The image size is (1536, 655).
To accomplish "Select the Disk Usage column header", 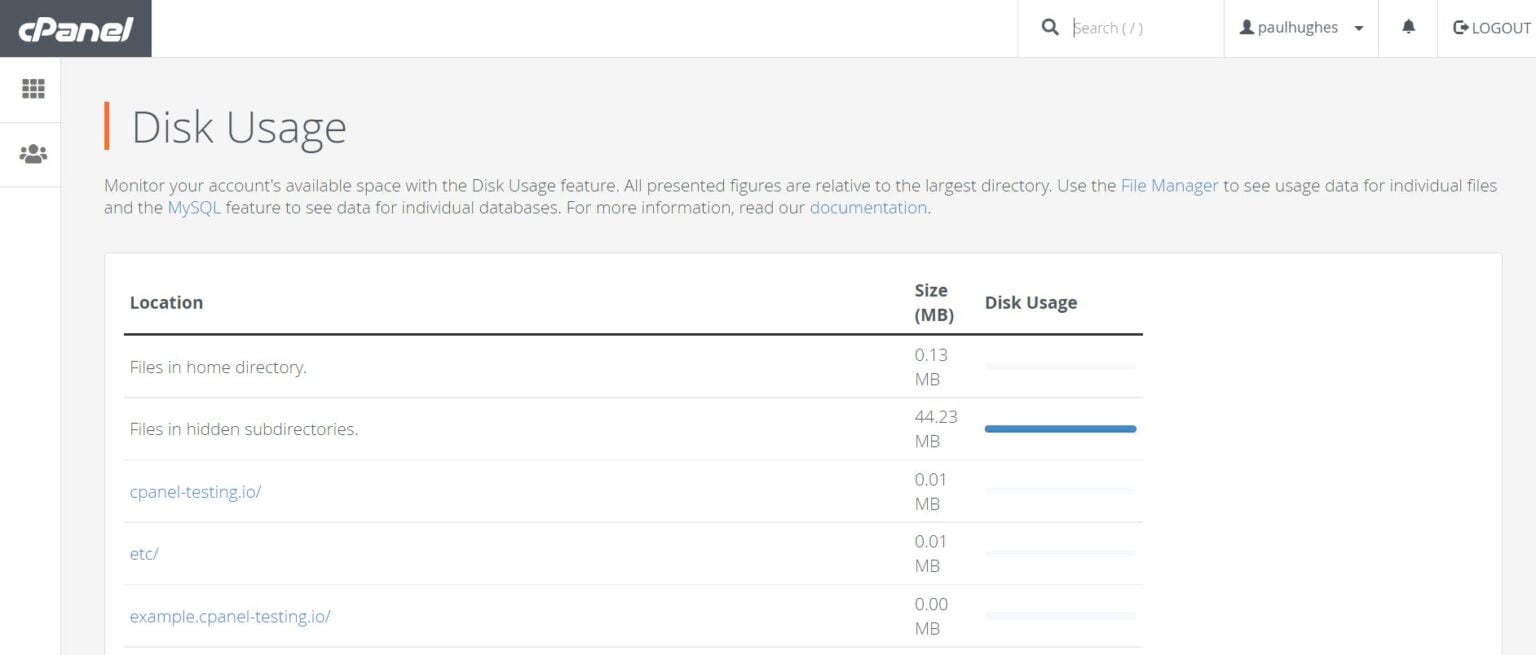I will [1031, 302].
